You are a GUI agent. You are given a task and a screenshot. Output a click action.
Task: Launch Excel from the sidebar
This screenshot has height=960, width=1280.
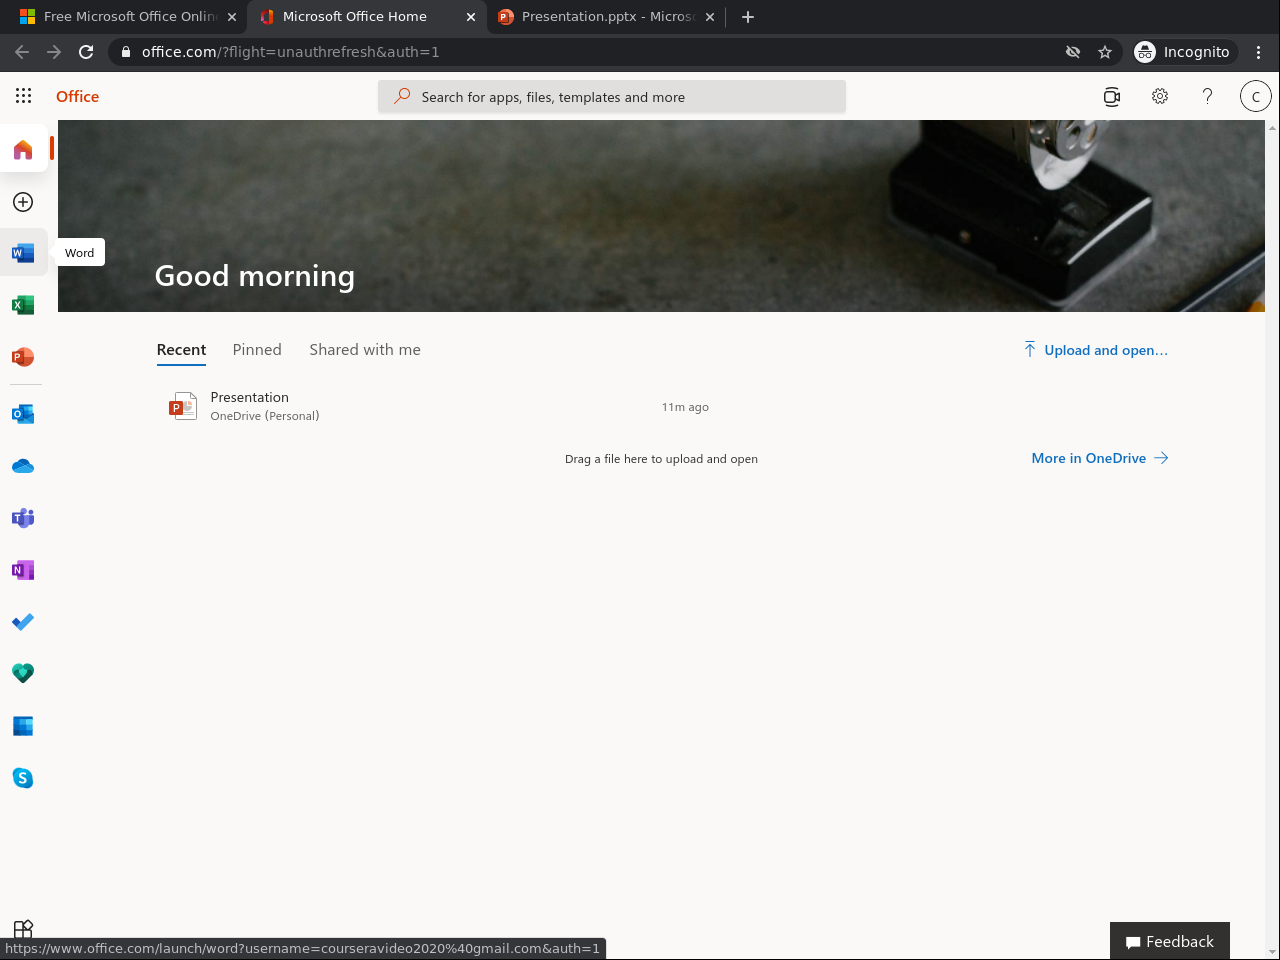tap(23, 305)
